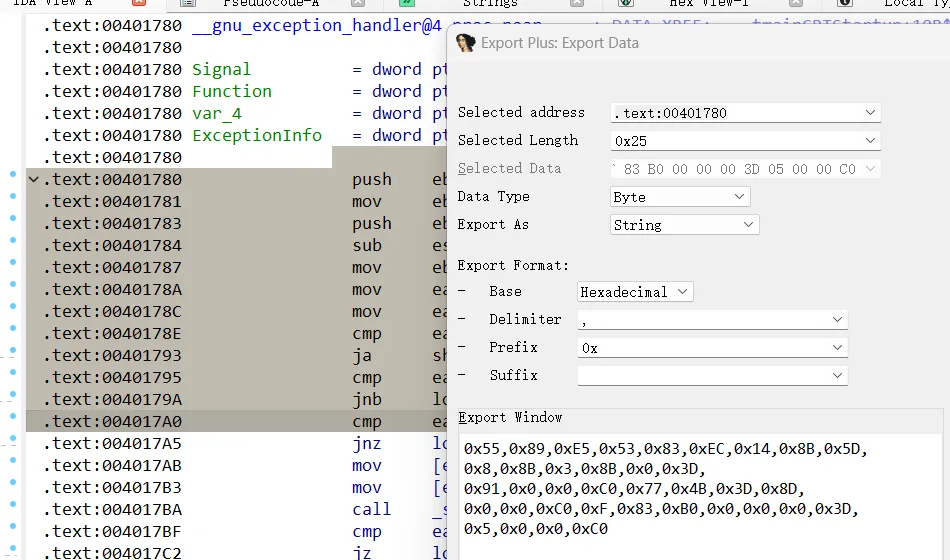Open the Export As dropdown showing String
The width and height of the screenshot is (950, 560).
click(x=748, y=225)
